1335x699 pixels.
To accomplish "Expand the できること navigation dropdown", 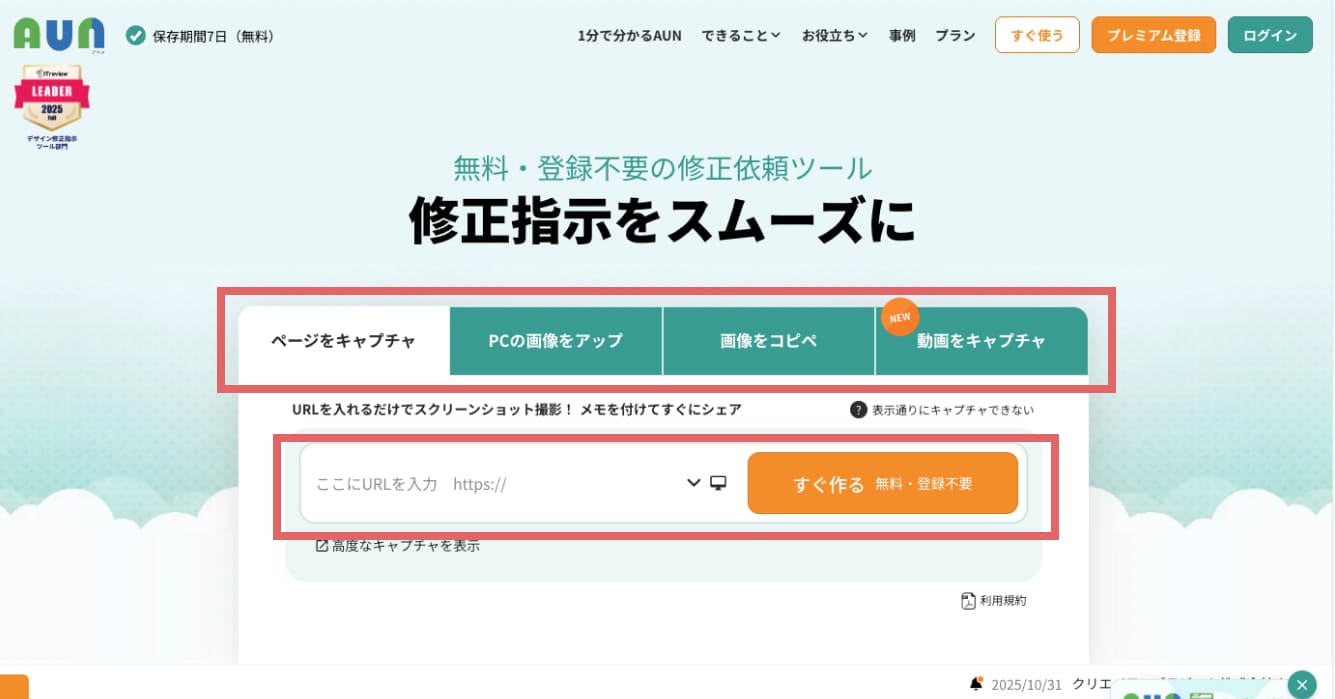I will click(x=741, y=35).
